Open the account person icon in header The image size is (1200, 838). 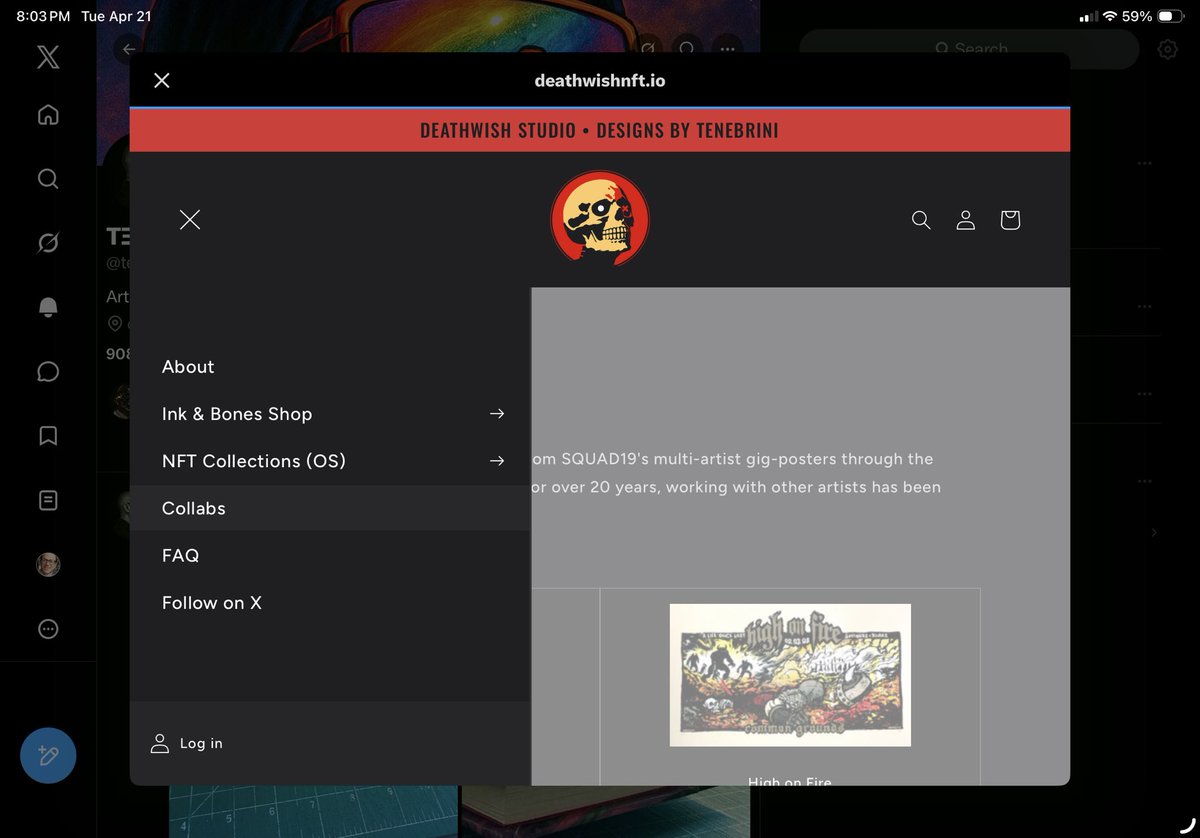pos(965,220)
